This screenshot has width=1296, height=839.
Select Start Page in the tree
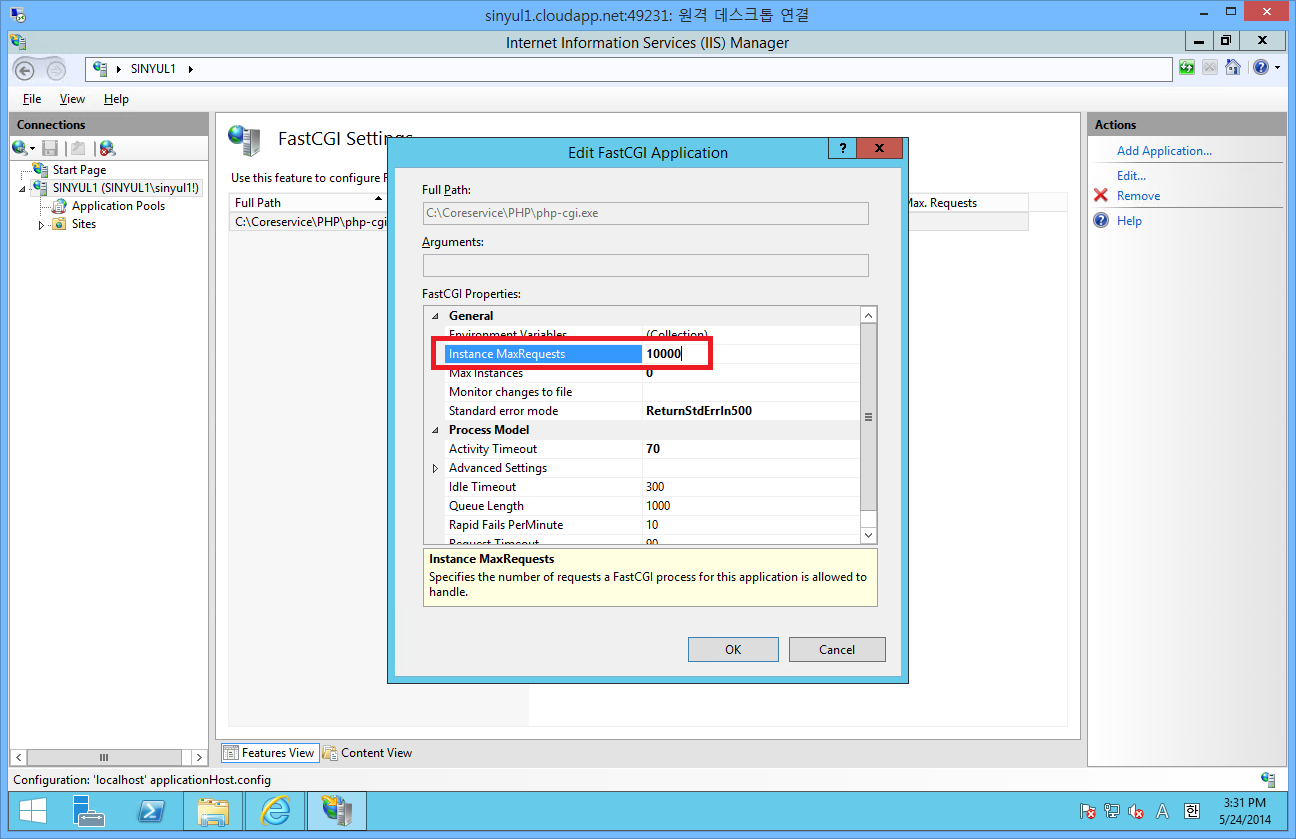pyautogui.click(x=79, y=170)
